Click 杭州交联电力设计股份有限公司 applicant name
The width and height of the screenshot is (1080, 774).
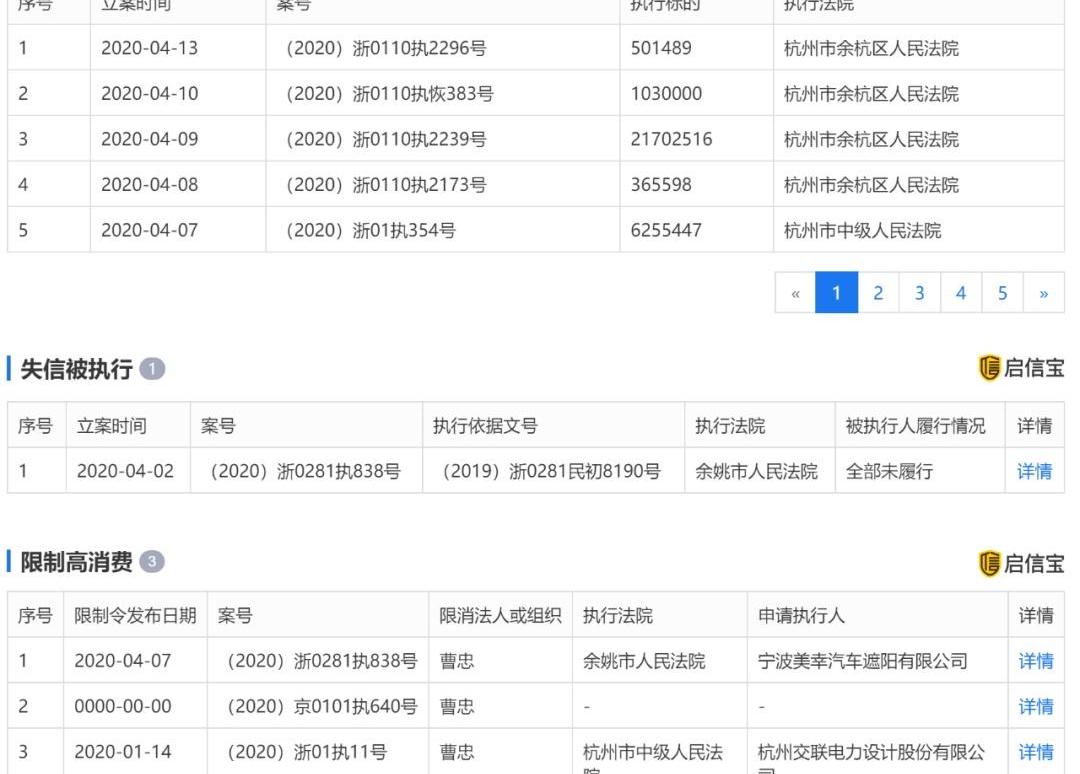coord(871,758)
